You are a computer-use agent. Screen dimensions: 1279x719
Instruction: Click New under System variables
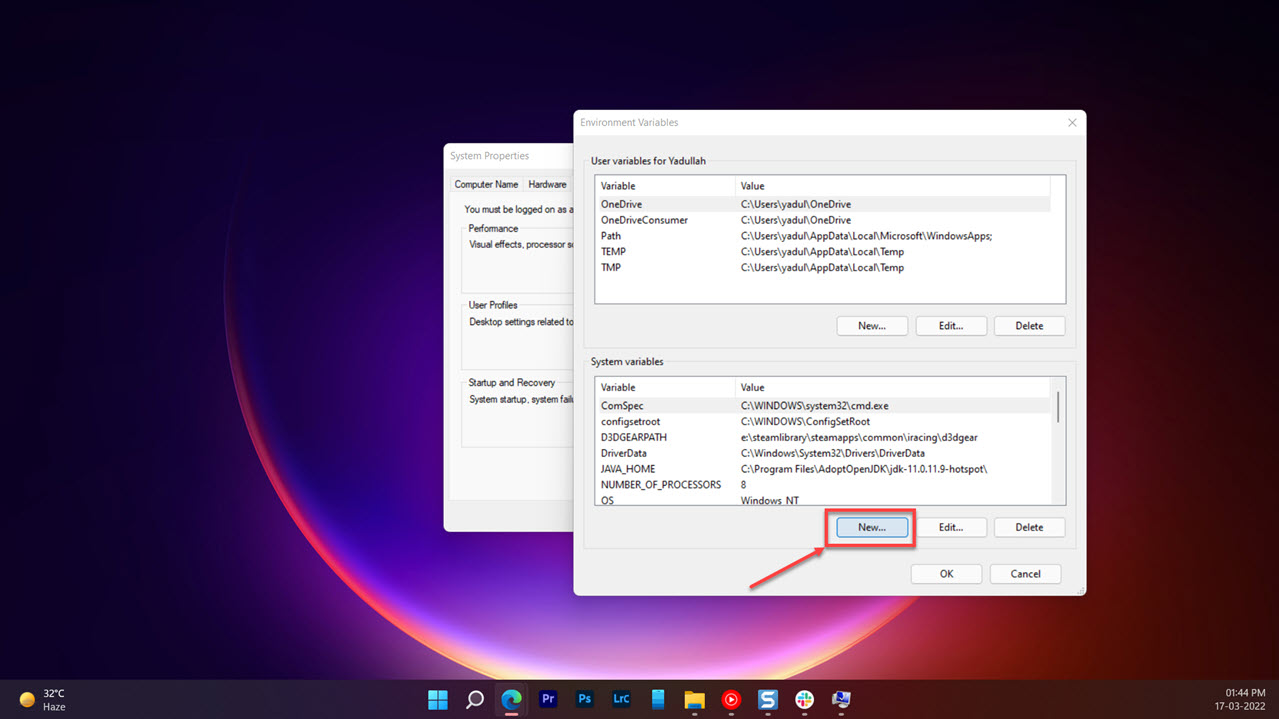point(871,527)
